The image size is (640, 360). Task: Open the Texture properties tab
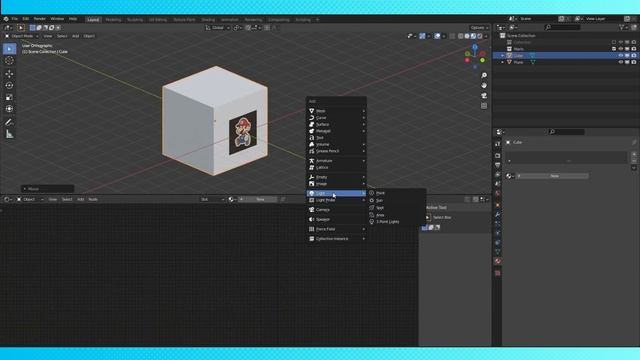coord(498,273)
